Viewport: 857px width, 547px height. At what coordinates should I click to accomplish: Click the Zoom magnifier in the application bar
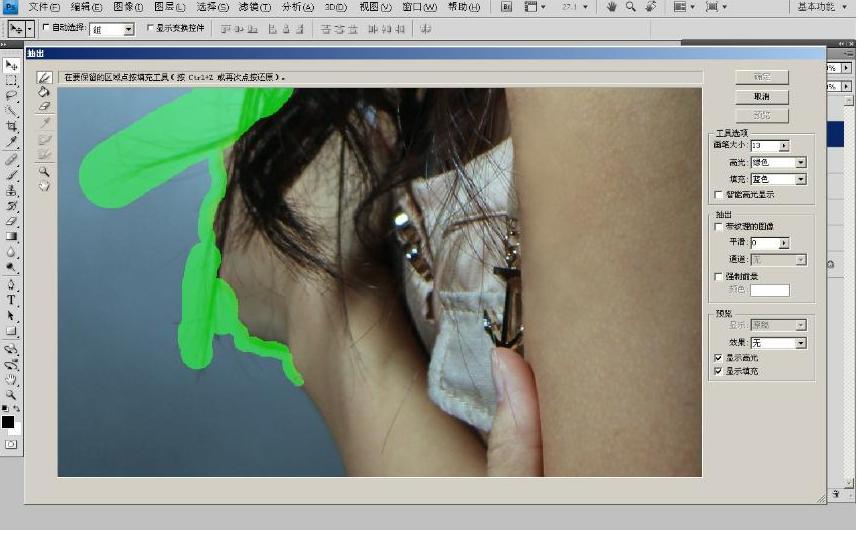(631, 7)
